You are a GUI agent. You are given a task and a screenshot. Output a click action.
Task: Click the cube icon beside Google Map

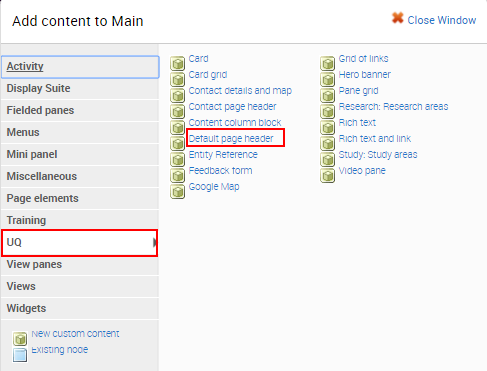177,191
